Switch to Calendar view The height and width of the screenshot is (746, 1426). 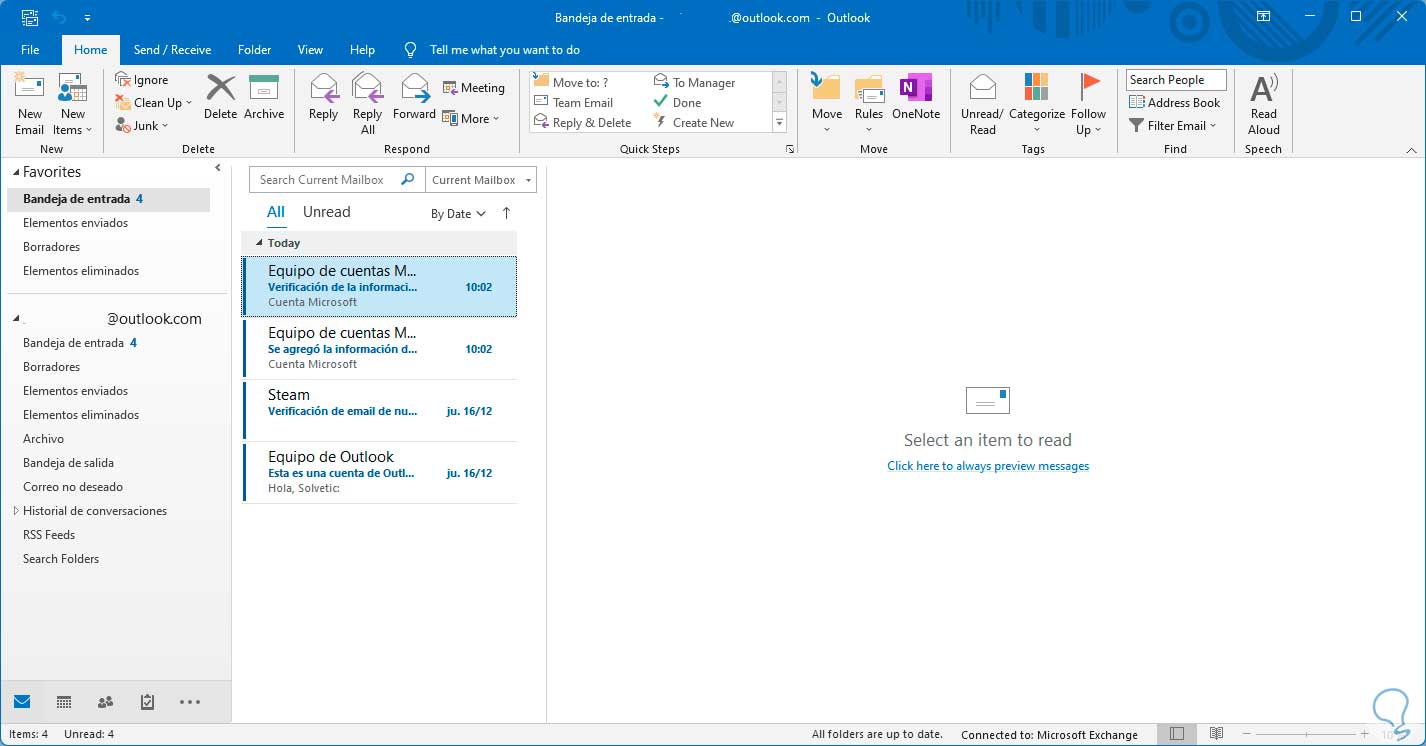tap(64, 702)
